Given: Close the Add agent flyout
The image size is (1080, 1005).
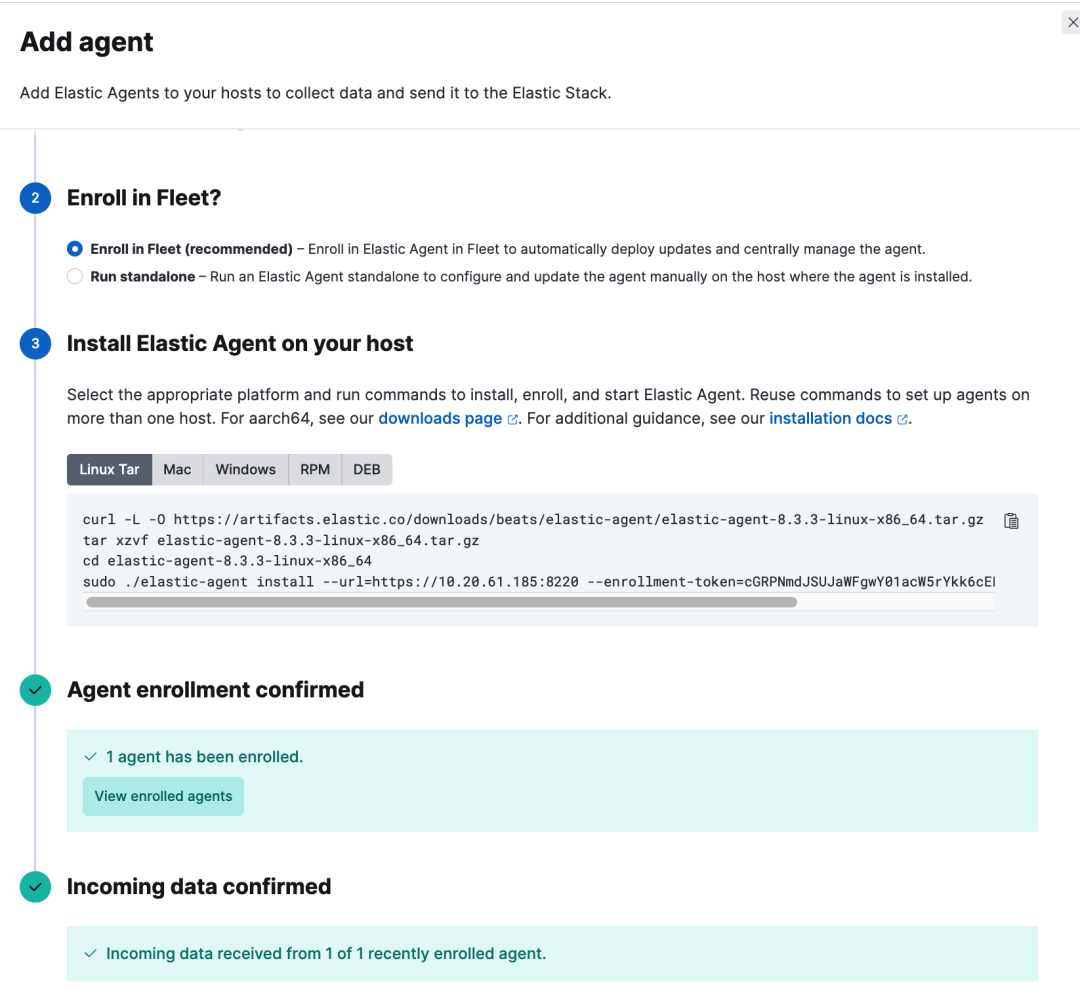Looking at the screenshot, I should (x=1072, y=22).
